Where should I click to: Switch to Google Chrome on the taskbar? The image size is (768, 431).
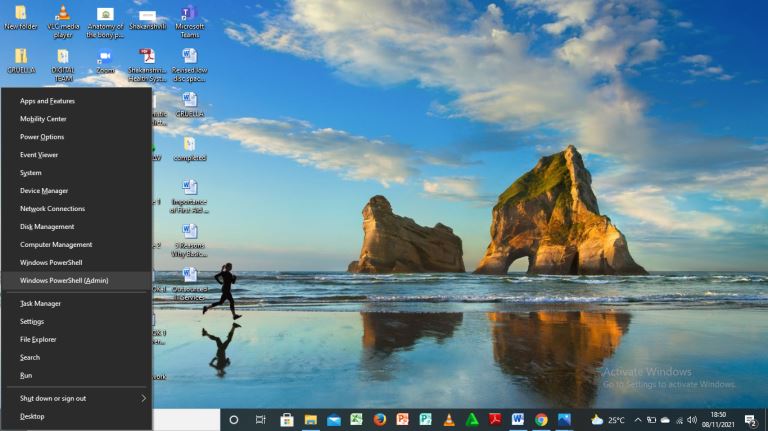pyautogui.click(x=541, y=420)
